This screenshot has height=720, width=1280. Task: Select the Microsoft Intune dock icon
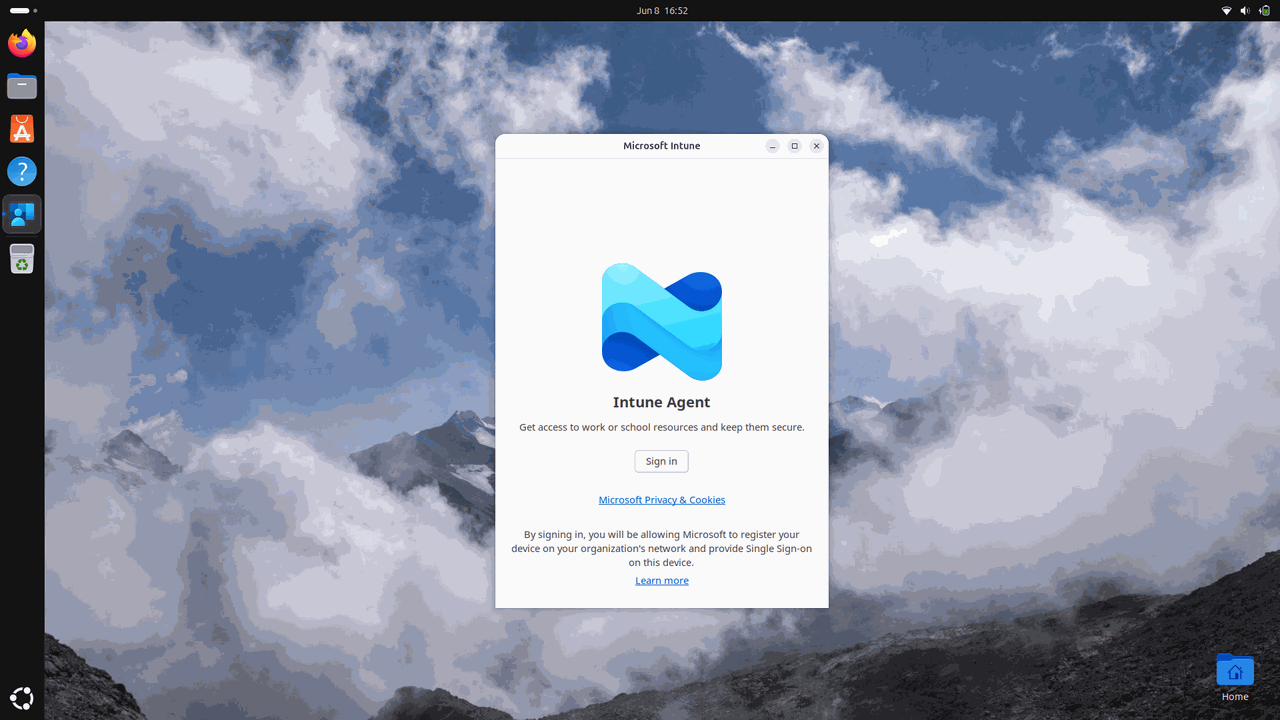point(22,214)
